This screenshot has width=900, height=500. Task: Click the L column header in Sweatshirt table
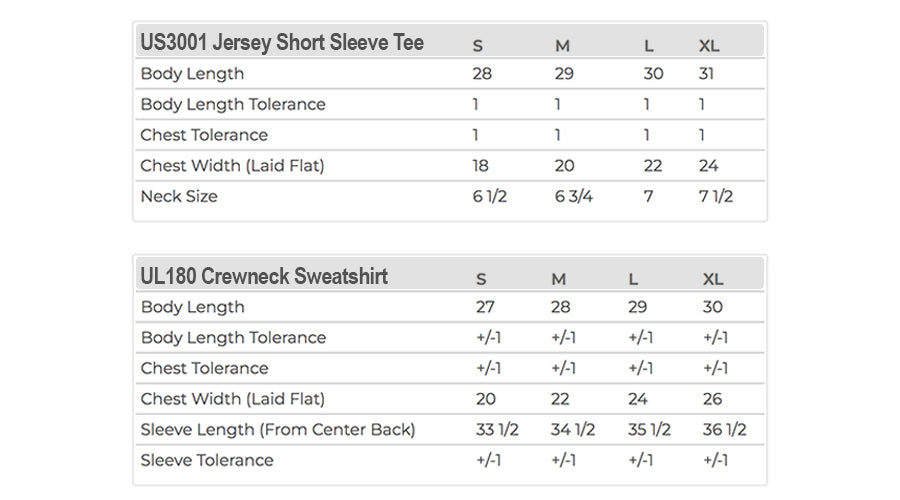click(x=634, y=279)
